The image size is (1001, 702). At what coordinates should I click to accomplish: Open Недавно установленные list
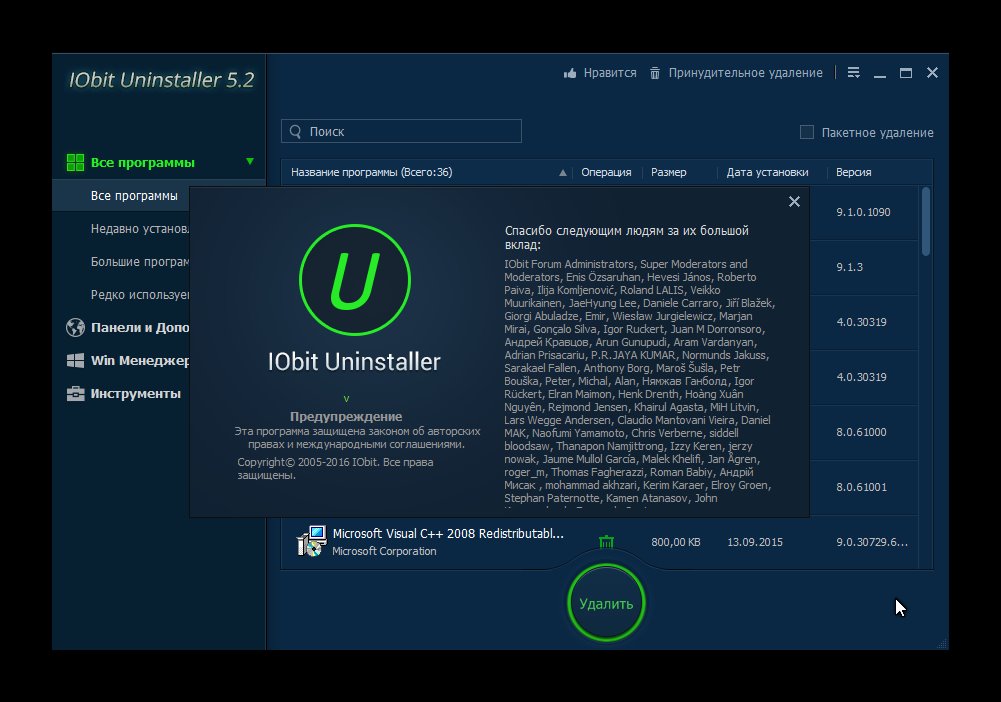click(x=140, y=228)
